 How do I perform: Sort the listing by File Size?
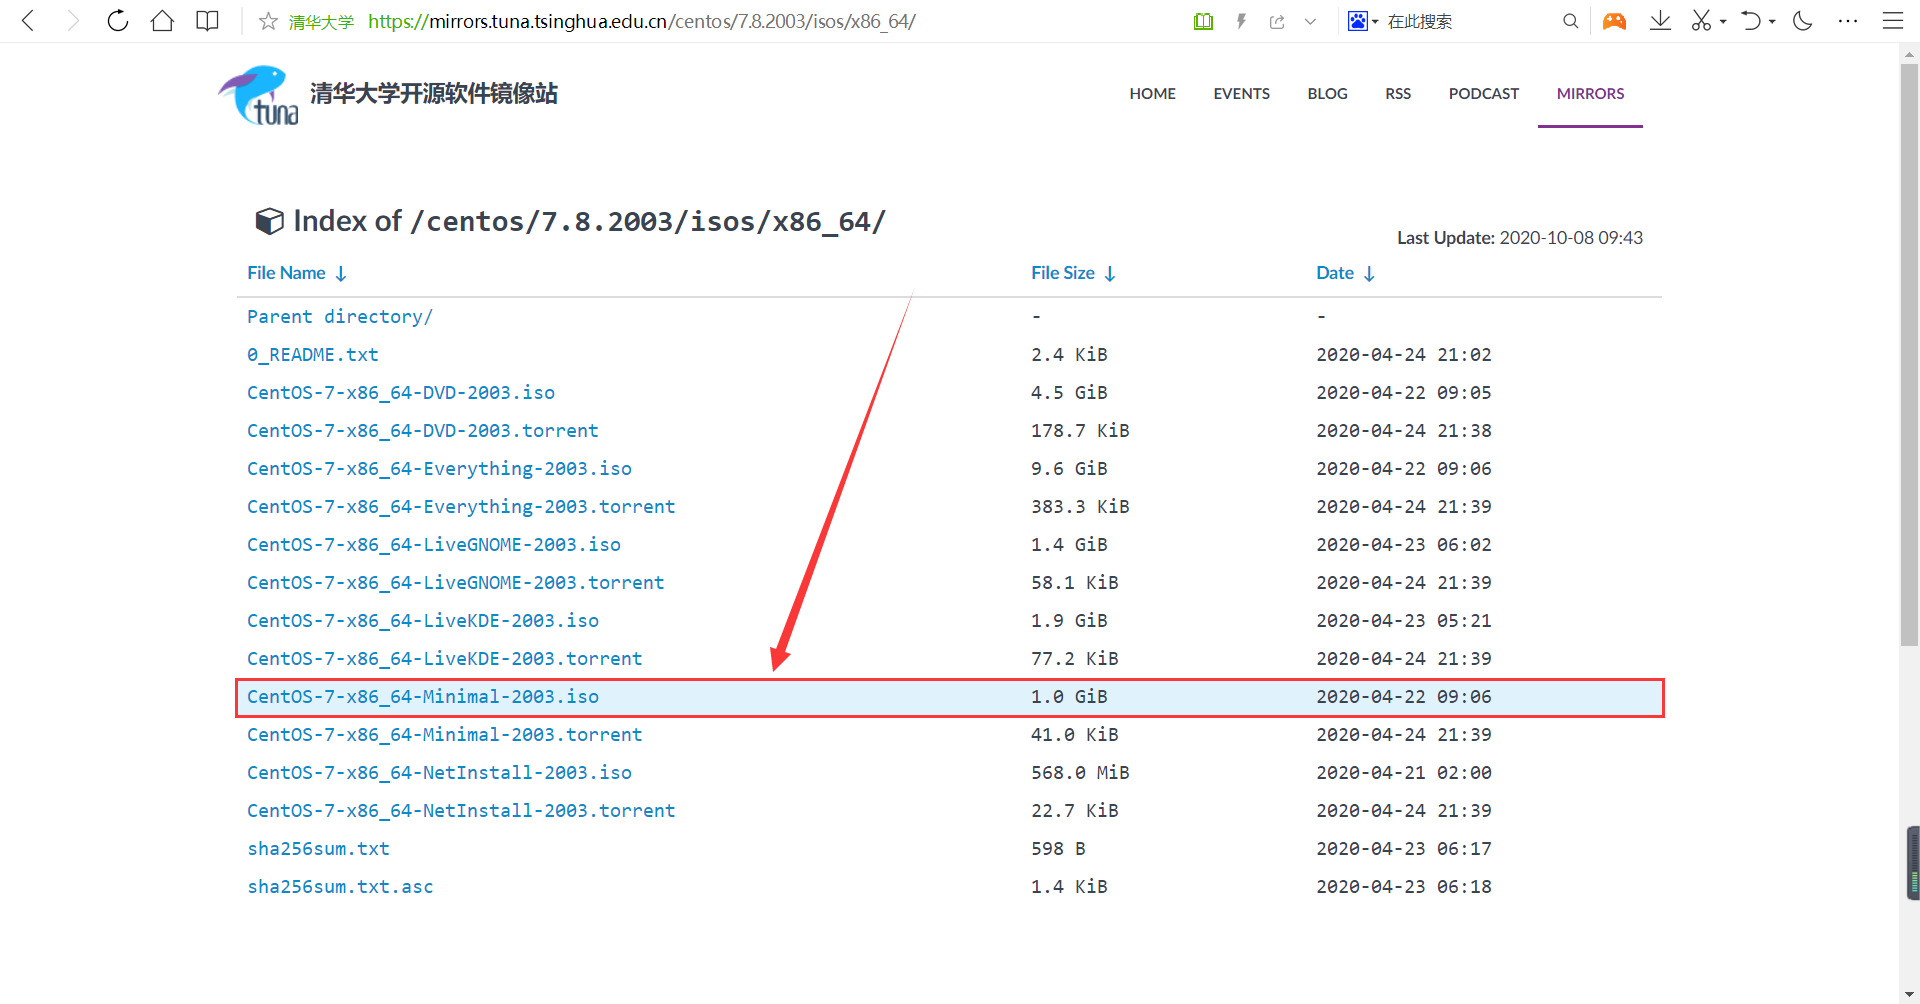pyautogui.click(x=1062, y=273)
